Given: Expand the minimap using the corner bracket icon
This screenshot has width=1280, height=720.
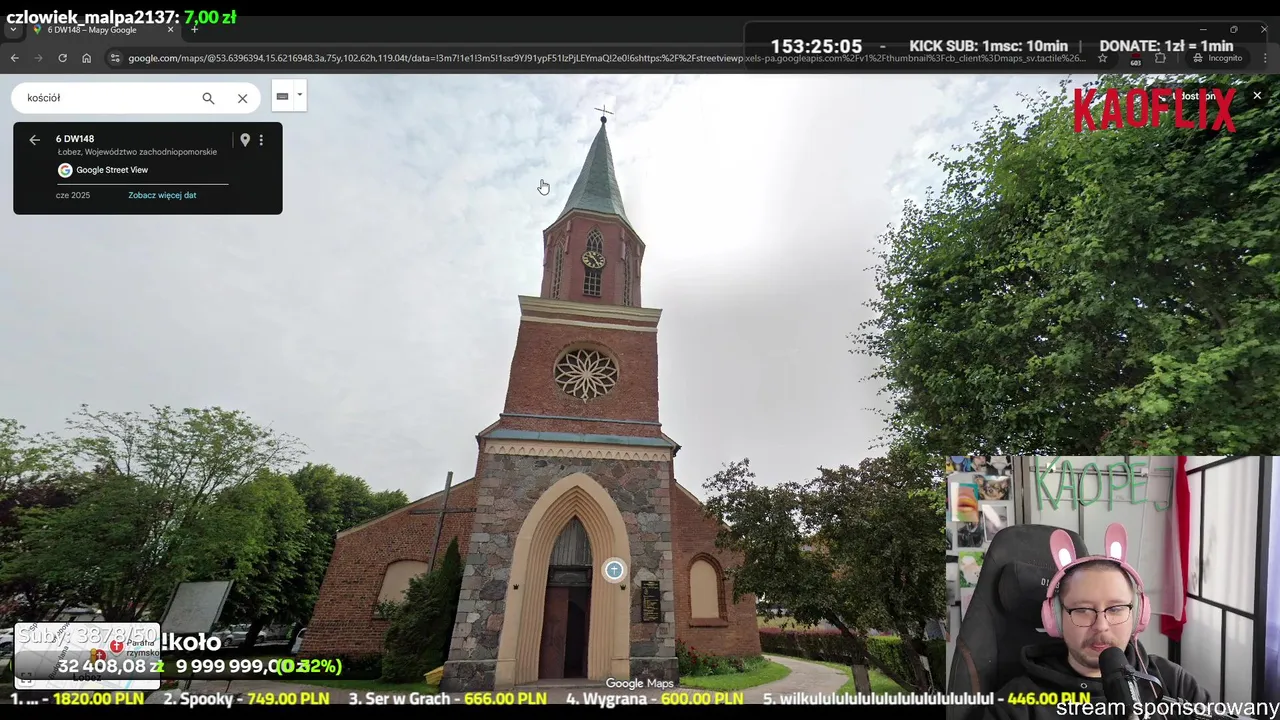Looking at the screenshot, I should click(24, 680).
